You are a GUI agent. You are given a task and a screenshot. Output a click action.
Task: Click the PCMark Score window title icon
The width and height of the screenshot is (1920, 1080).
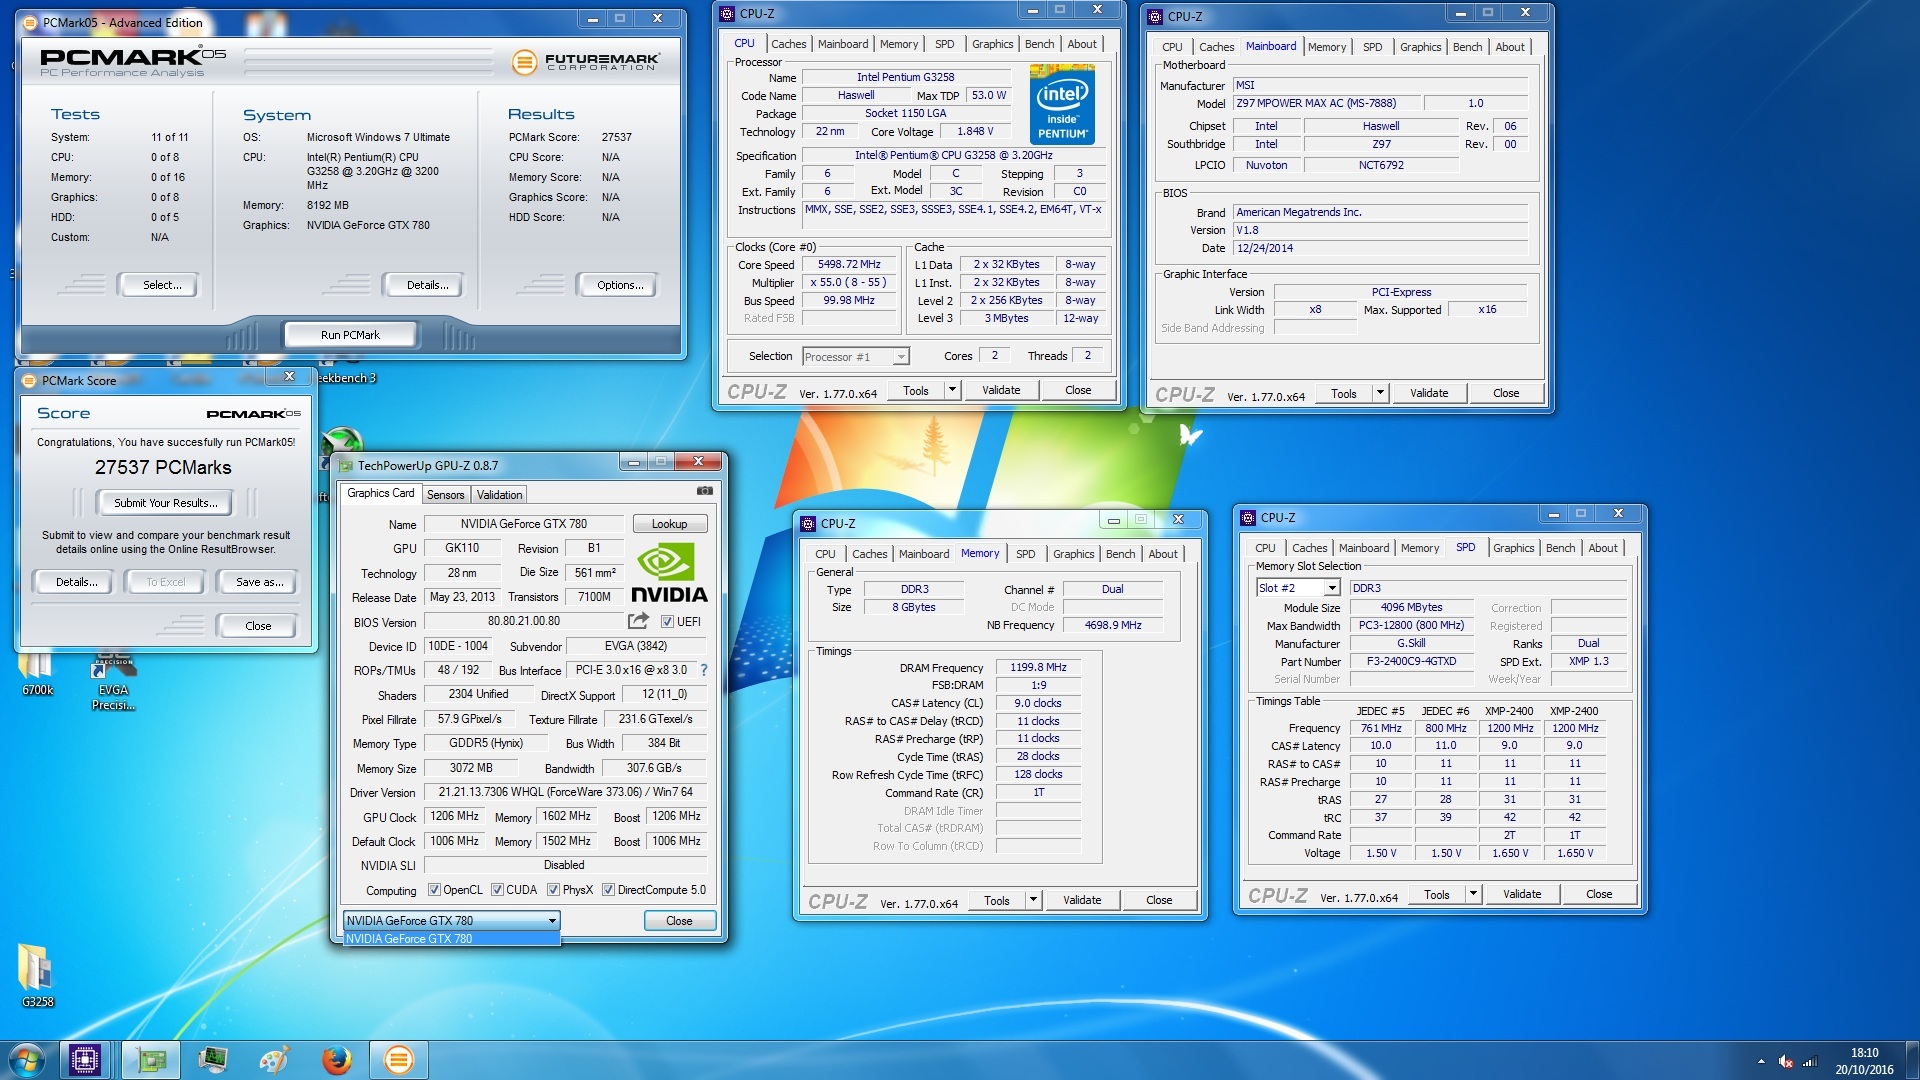tap(29, 380)
